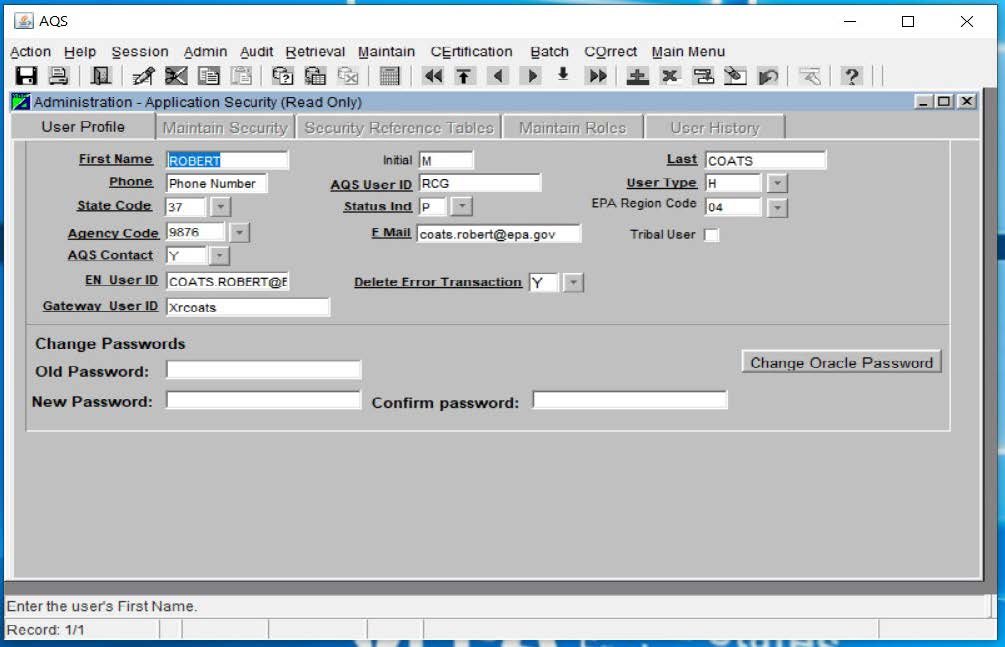Click the Cut scissors toolbar icon
Screen dimensions: 1005x647
tap(176, 76)
